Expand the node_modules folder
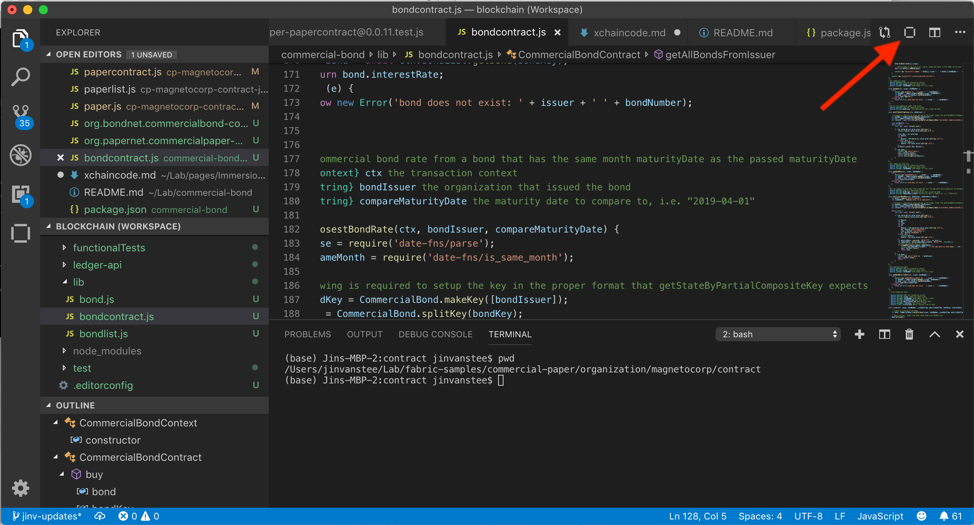Screen dimensions: 974x525 64,351
